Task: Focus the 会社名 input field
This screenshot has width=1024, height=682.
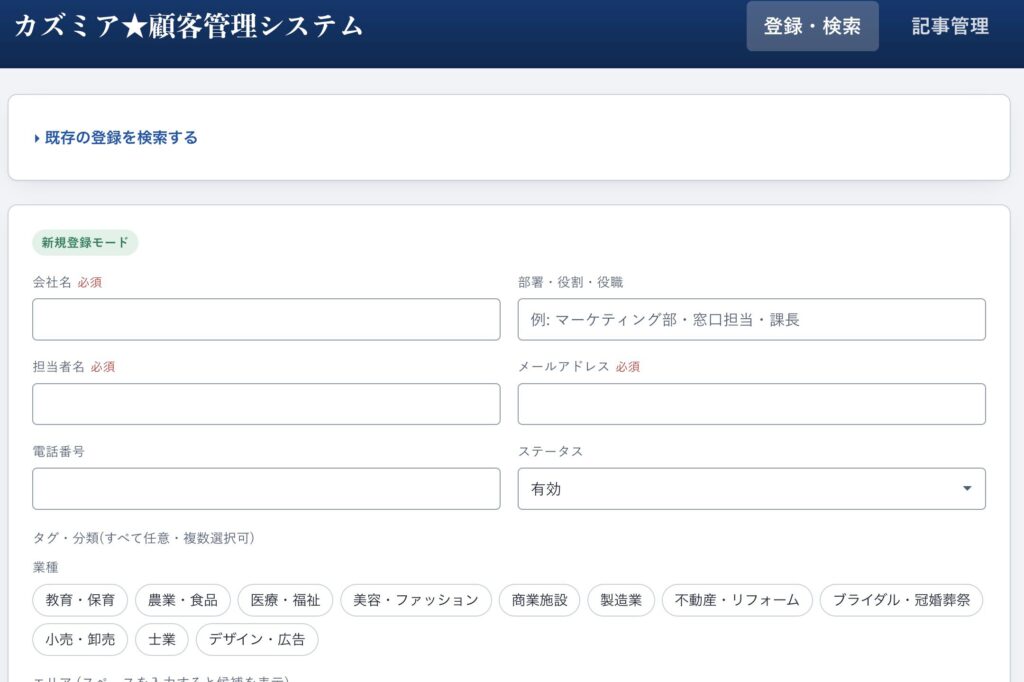Action: pyautogui.click(x=266, y=319)
